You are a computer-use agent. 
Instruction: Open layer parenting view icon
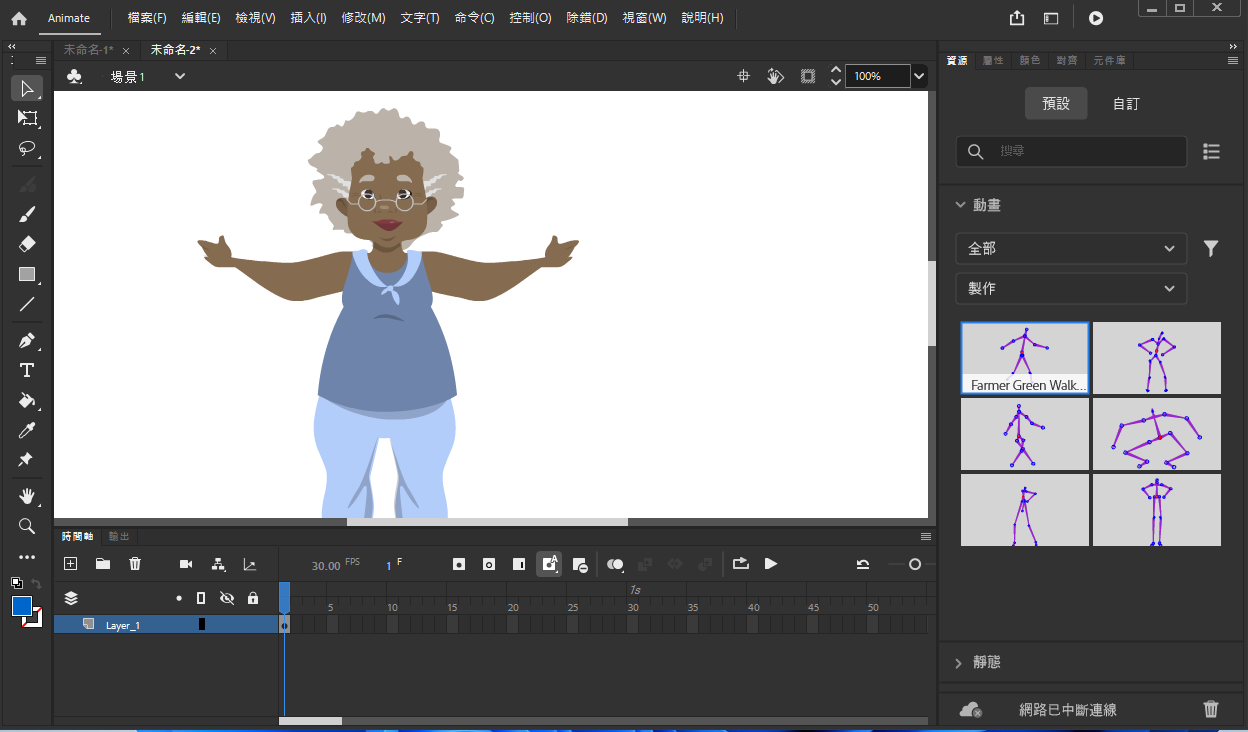pyautogui.click(x=218, y=564)
